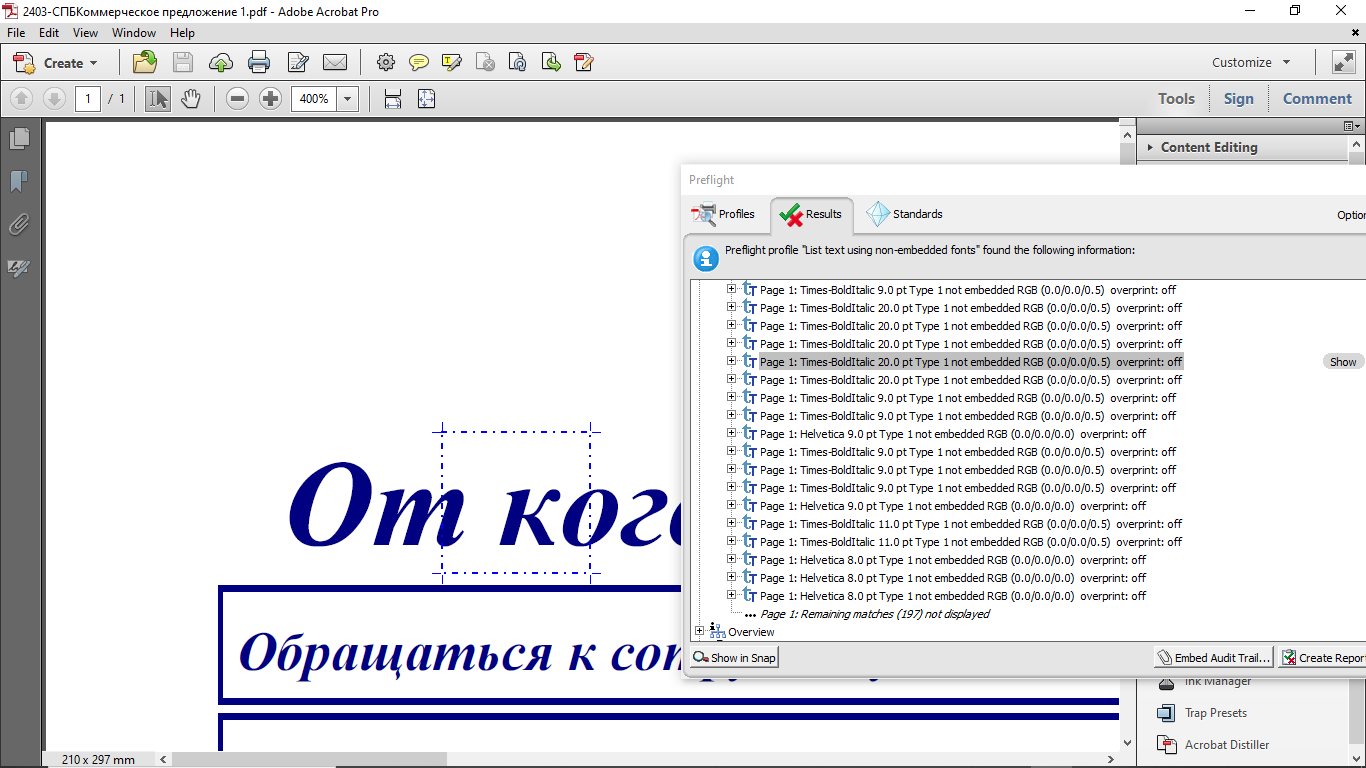Click the gear icon in the toolbar

(x=386, y=63)
